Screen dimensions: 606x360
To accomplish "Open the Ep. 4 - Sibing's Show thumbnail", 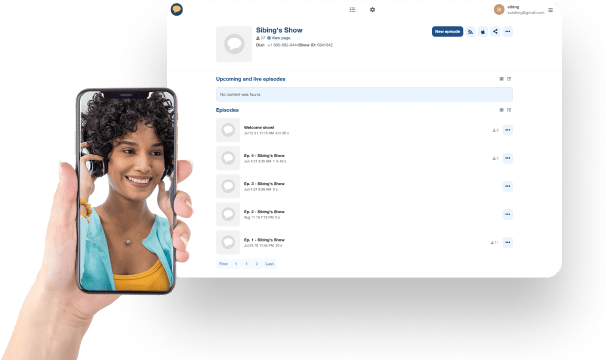I will point(228,158).
